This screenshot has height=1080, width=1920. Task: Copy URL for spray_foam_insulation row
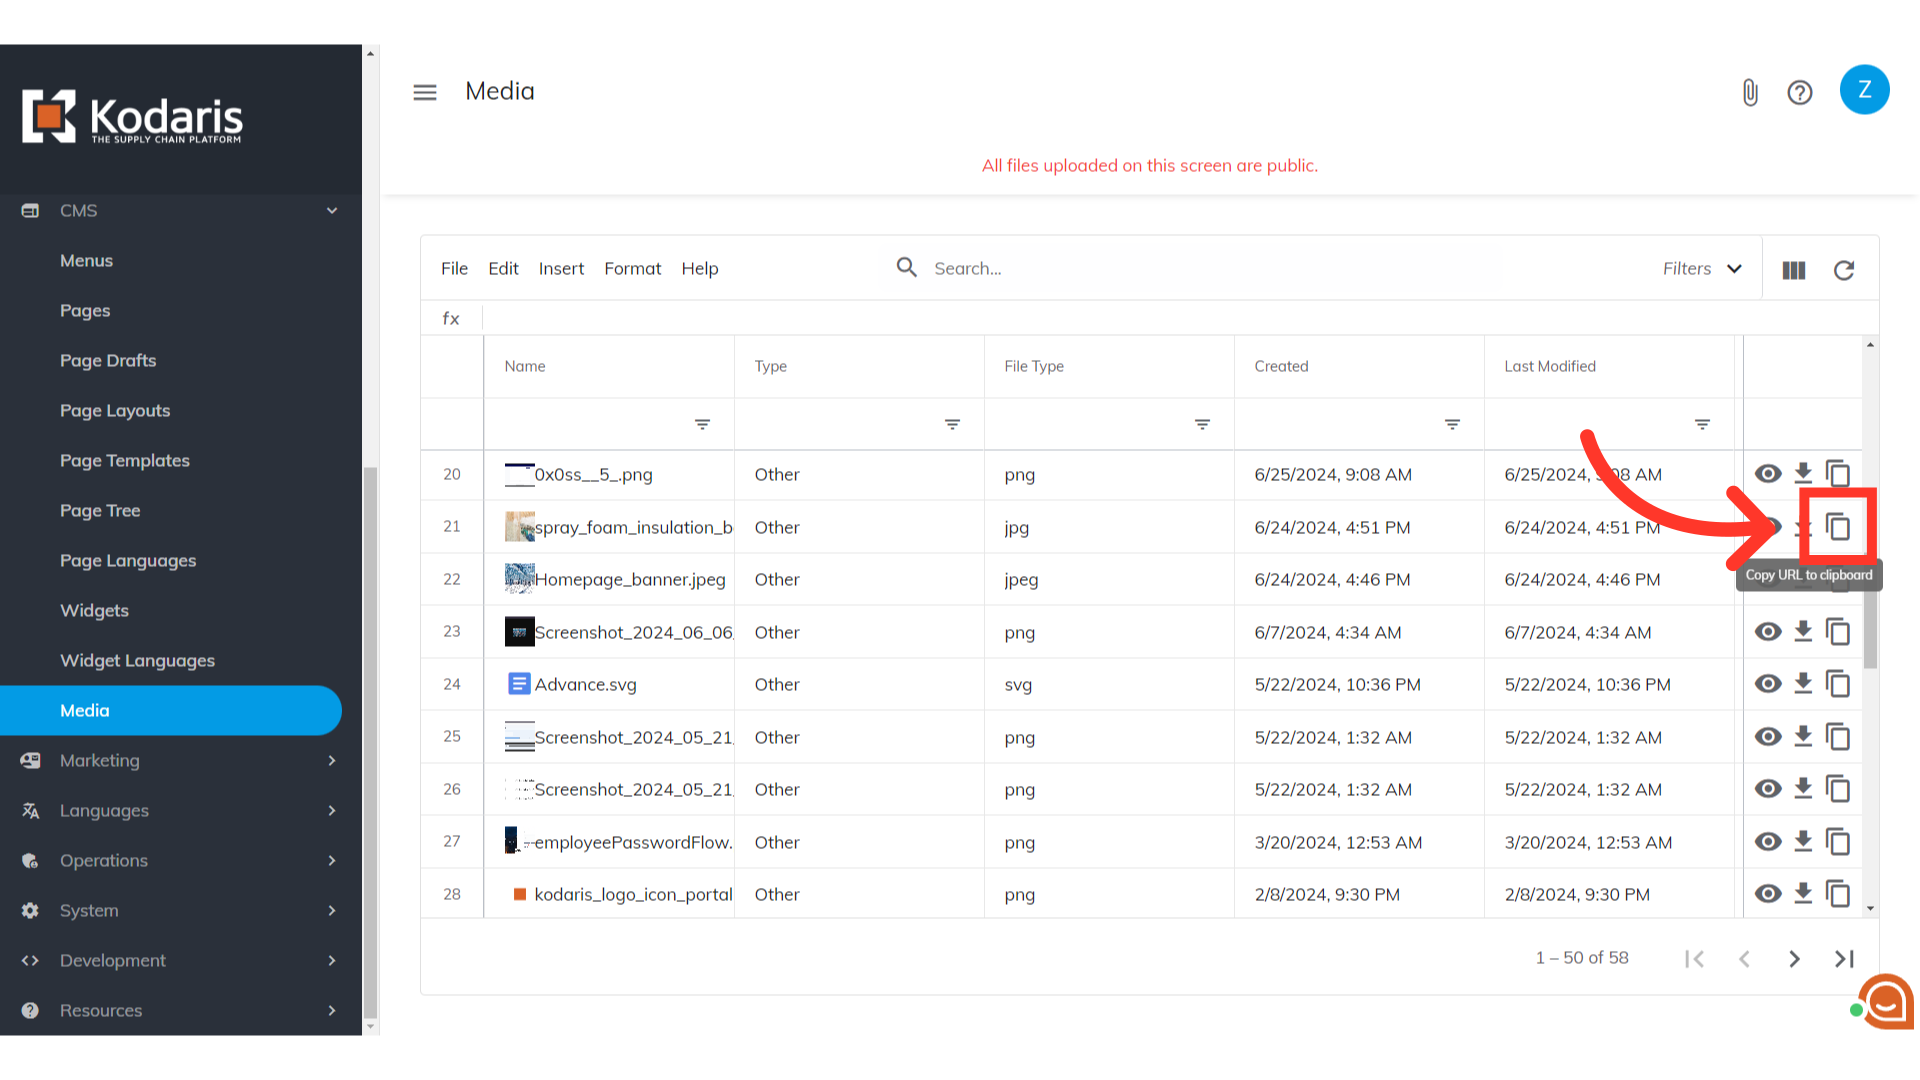(1837, 527)
